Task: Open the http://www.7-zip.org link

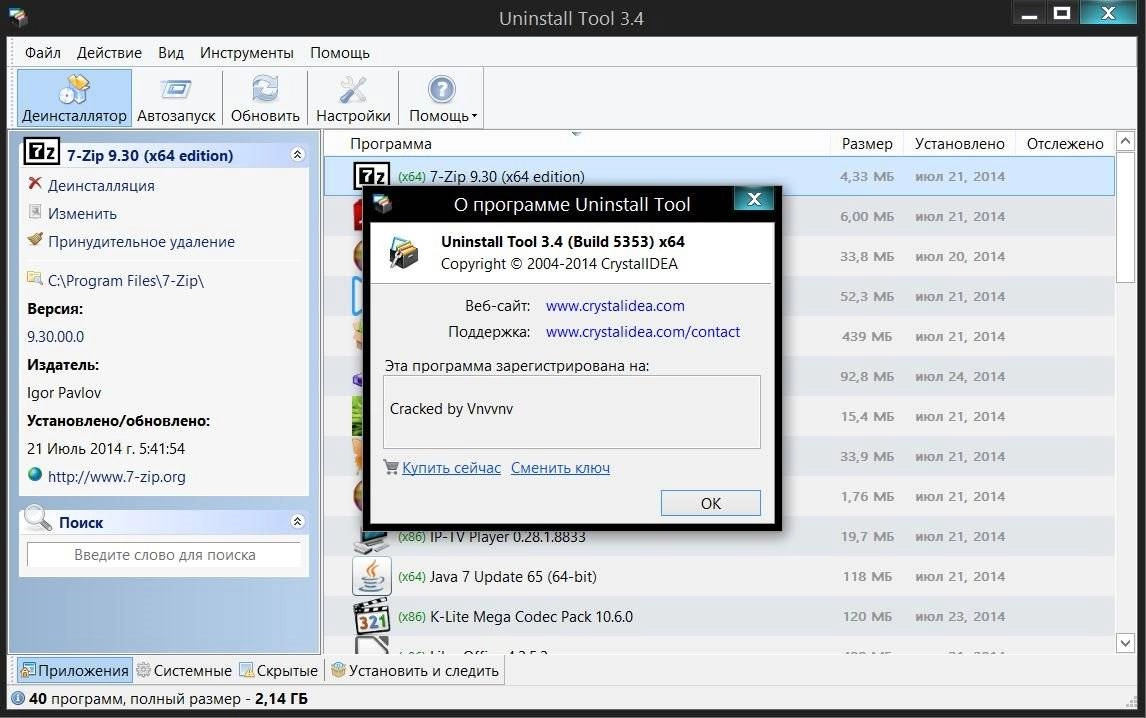Action: pos(116,477)
